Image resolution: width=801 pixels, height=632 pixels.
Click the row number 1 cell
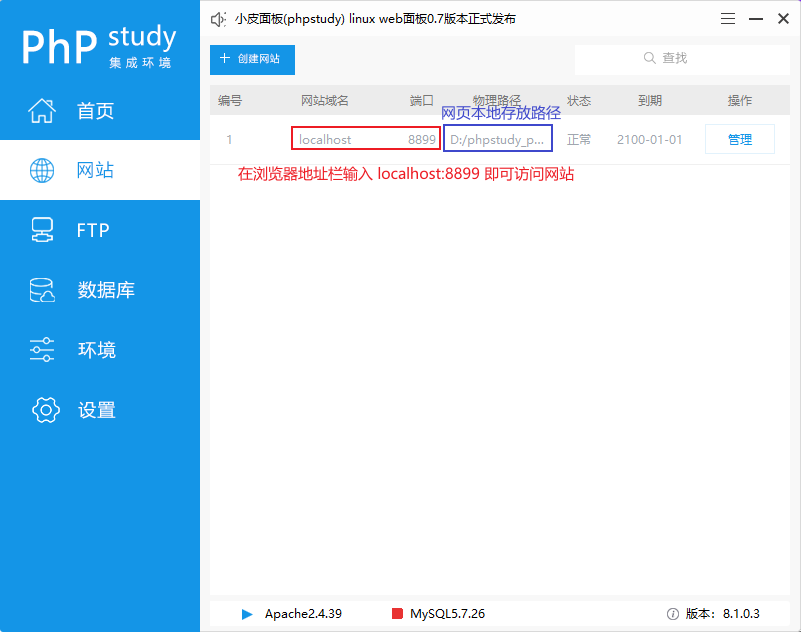229,139
